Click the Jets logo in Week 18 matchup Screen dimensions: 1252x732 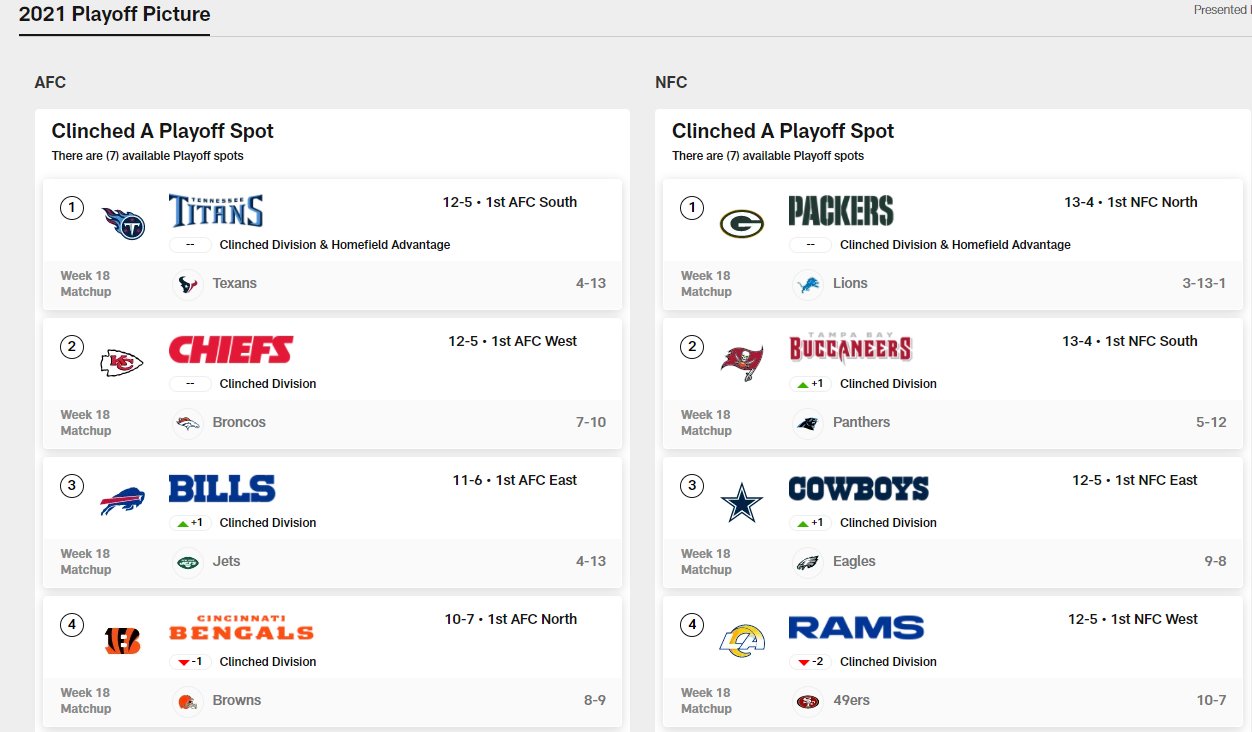click(187, 562)
